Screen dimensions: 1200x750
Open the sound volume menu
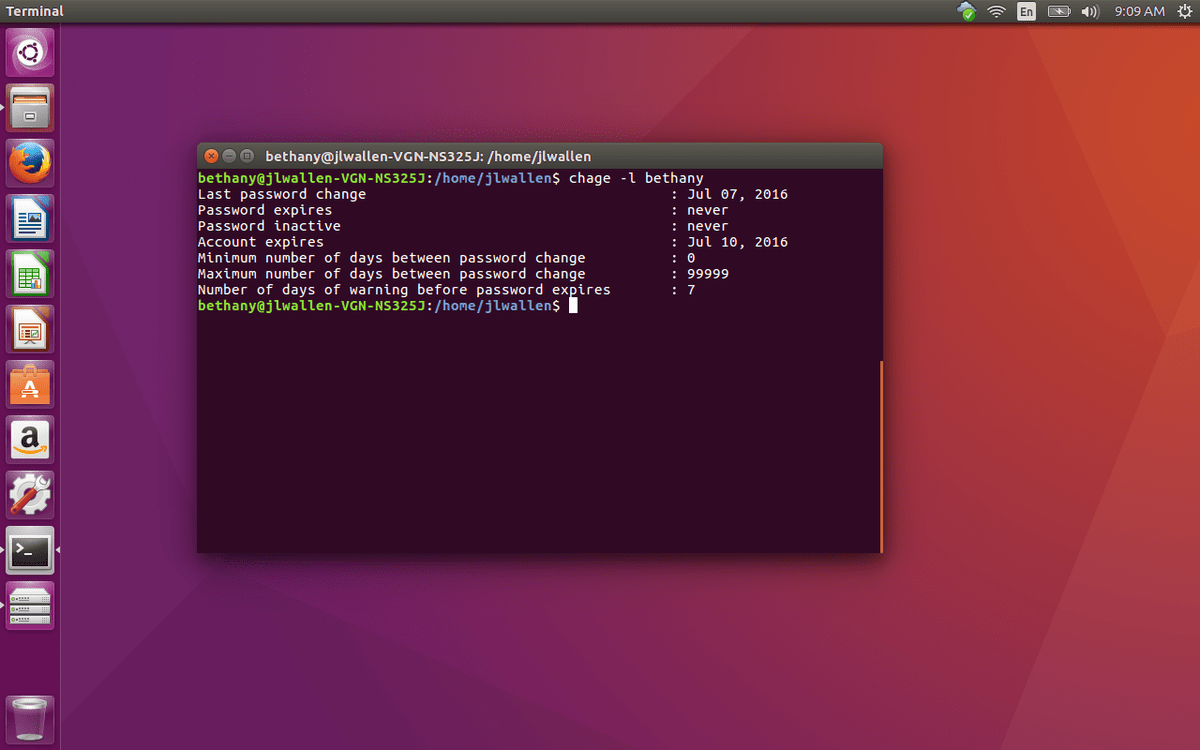pyautogui.click(x=1089, y=12)
